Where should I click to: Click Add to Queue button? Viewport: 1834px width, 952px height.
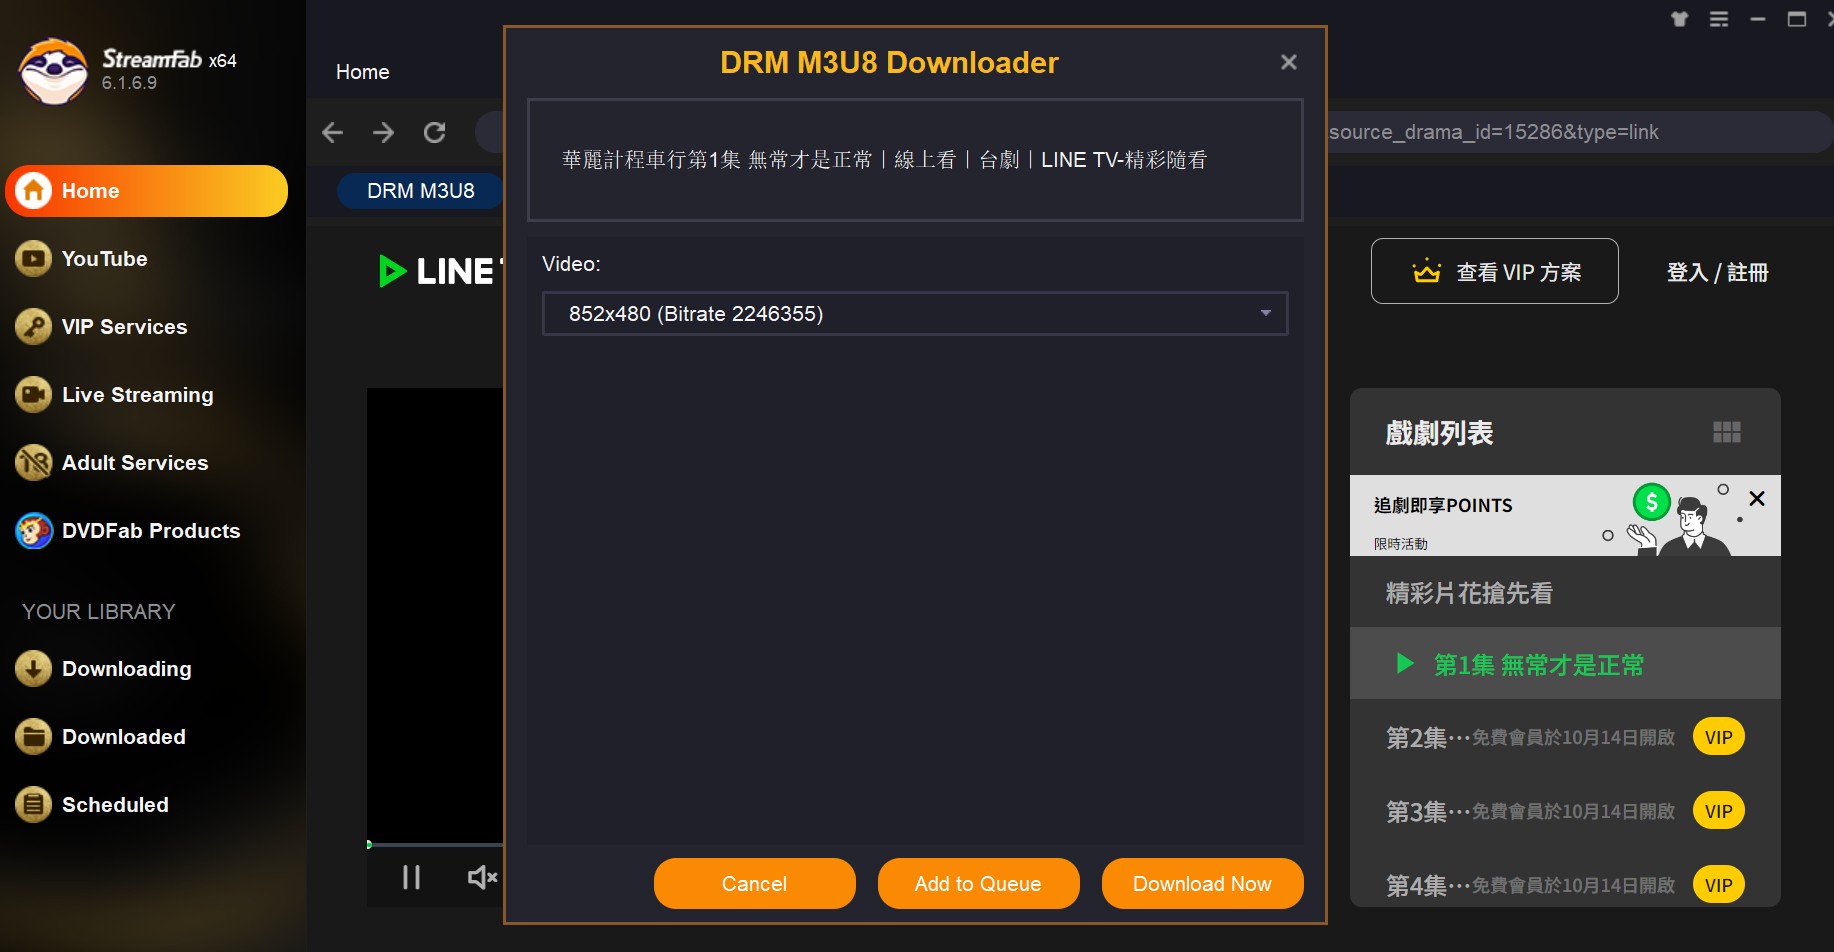(978, 884)
